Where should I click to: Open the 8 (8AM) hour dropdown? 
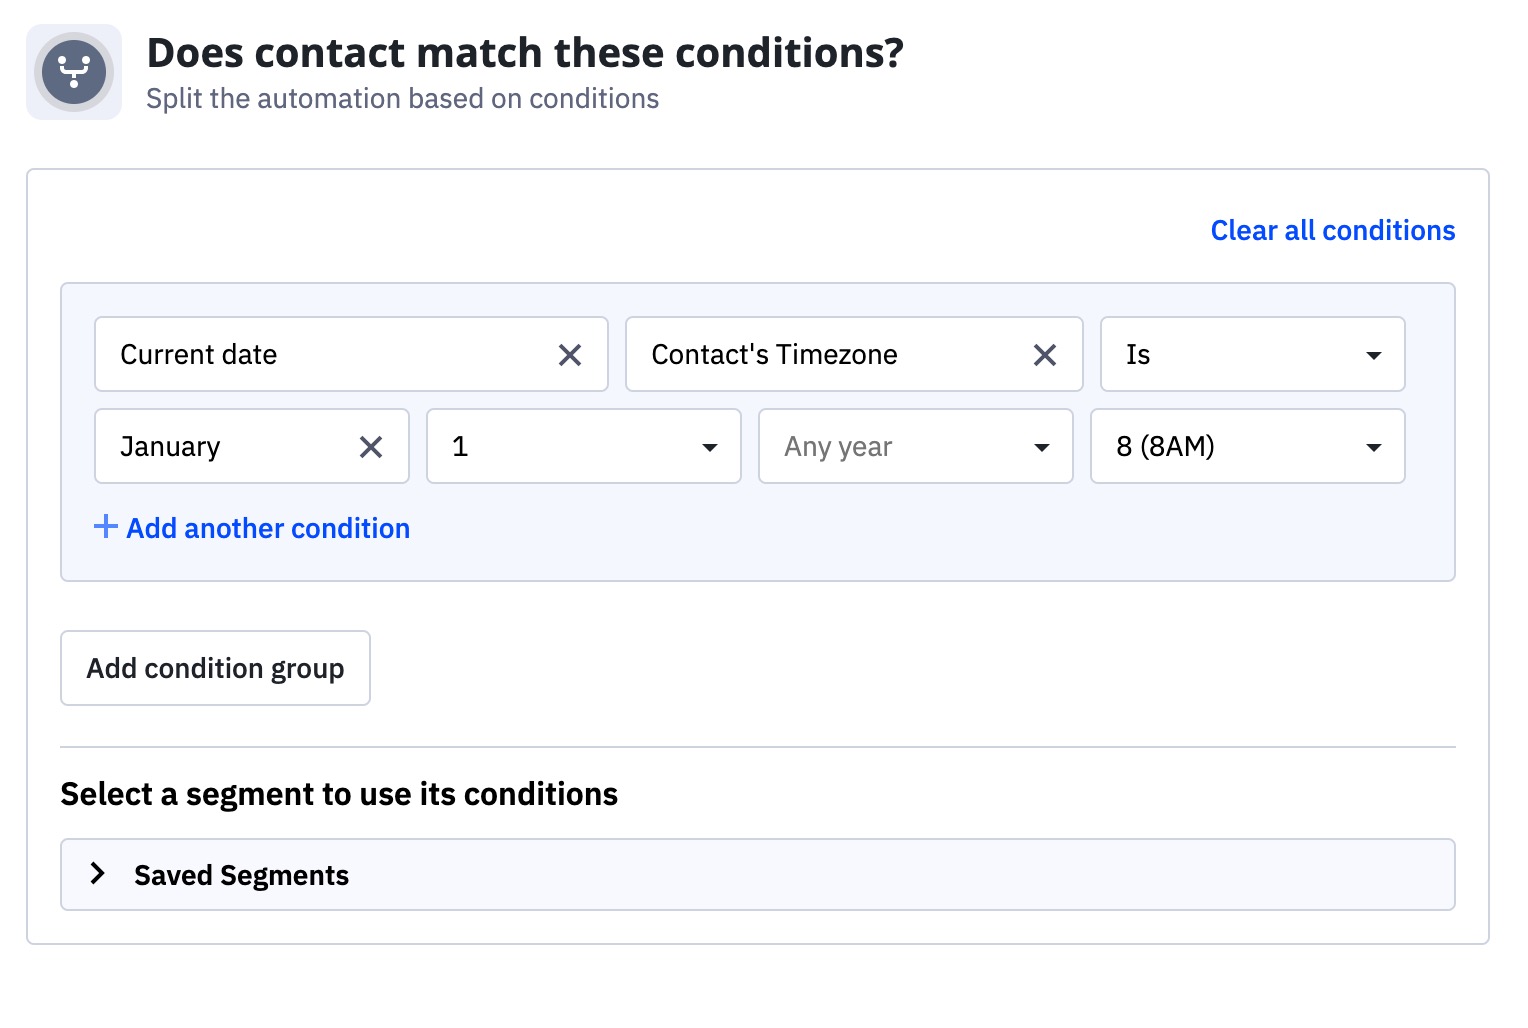(1247, 447)
